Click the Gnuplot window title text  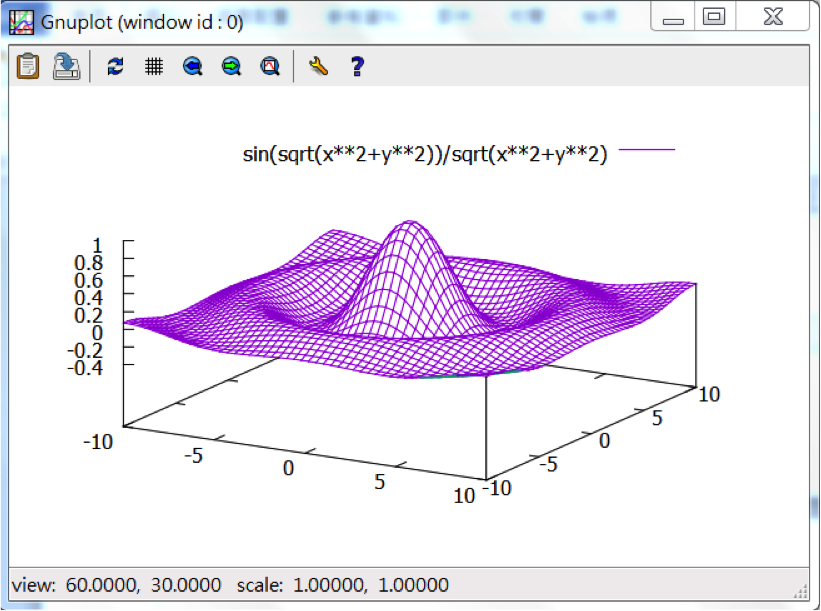point(142,19)
